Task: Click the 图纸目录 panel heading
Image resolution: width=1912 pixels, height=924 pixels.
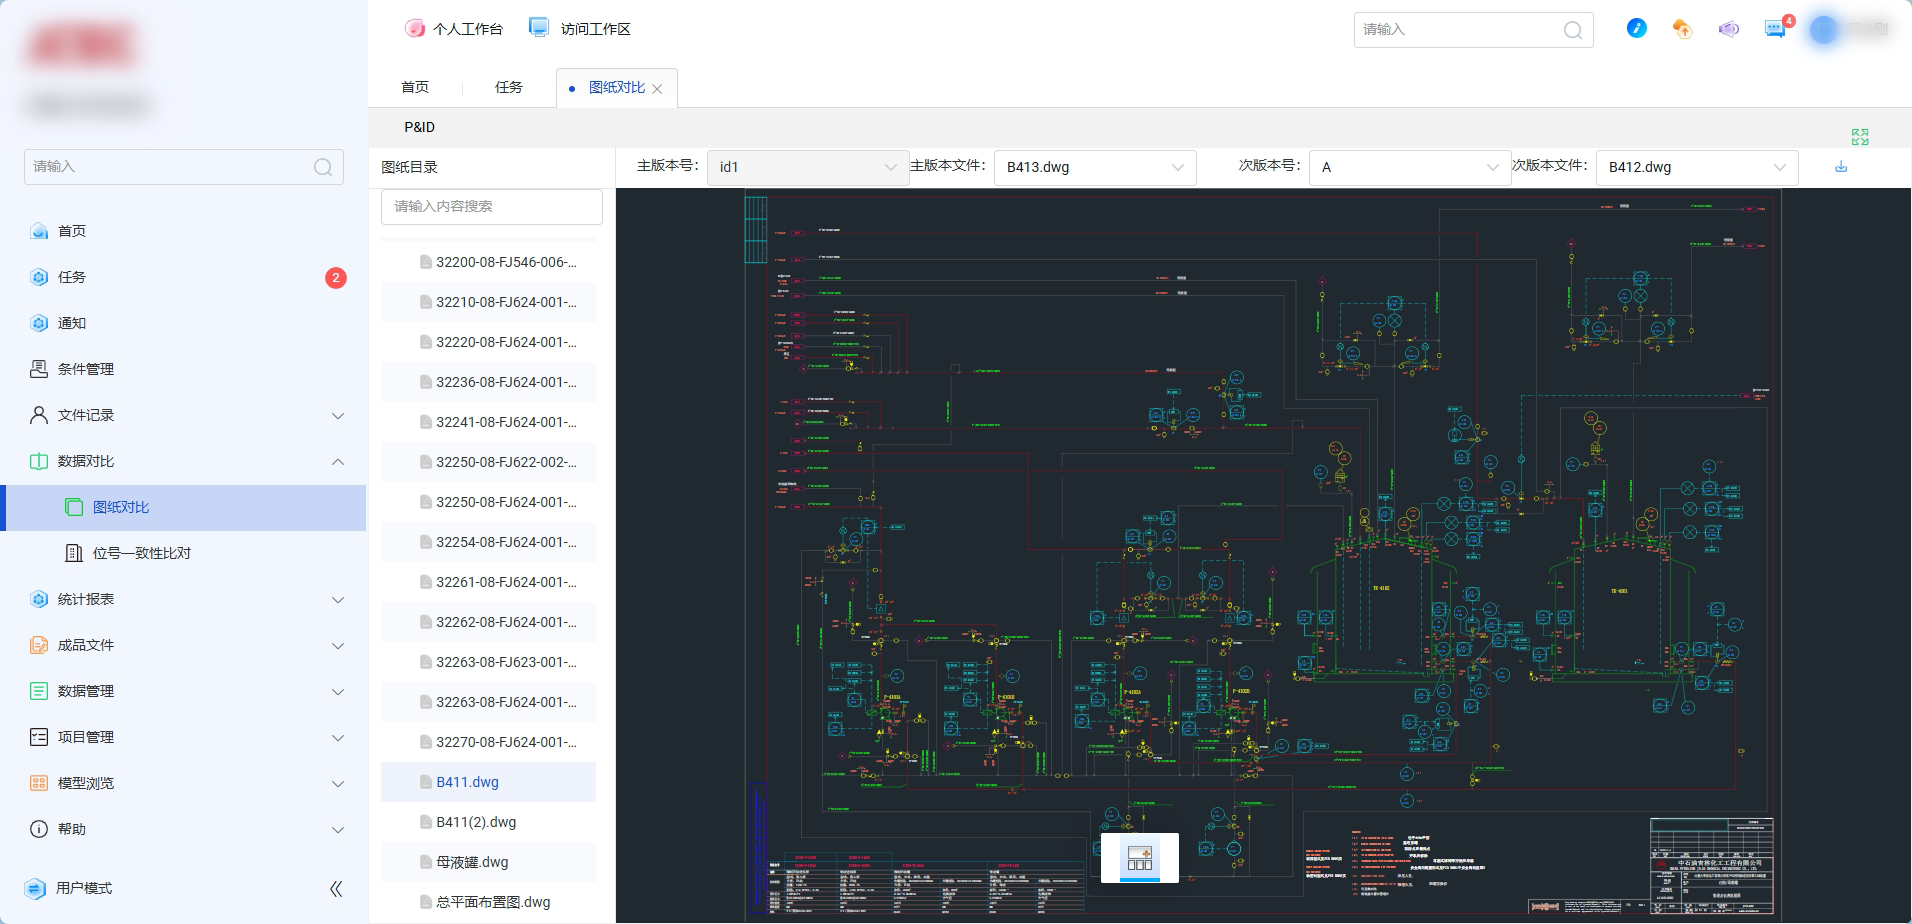Action: pyautogui.click(x=409, y=167)
